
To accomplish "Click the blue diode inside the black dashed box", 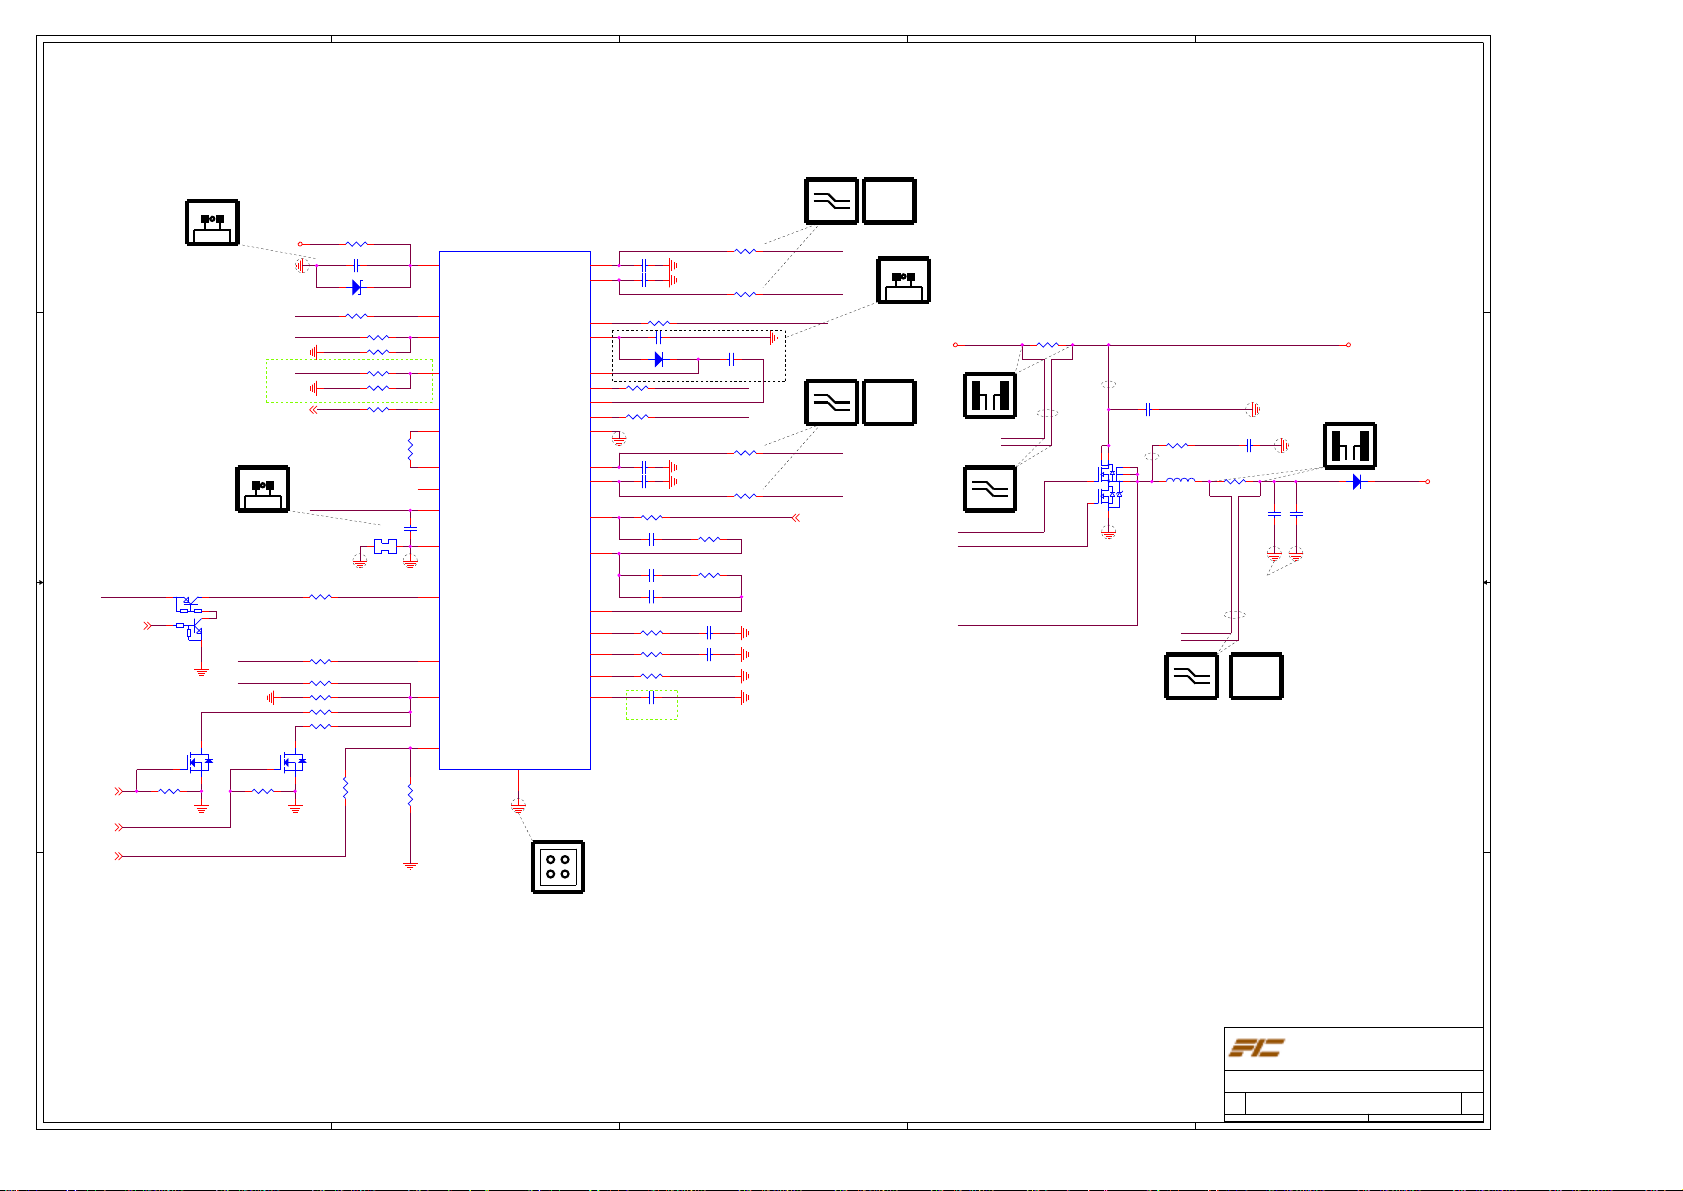I will [x=659, y=359].
